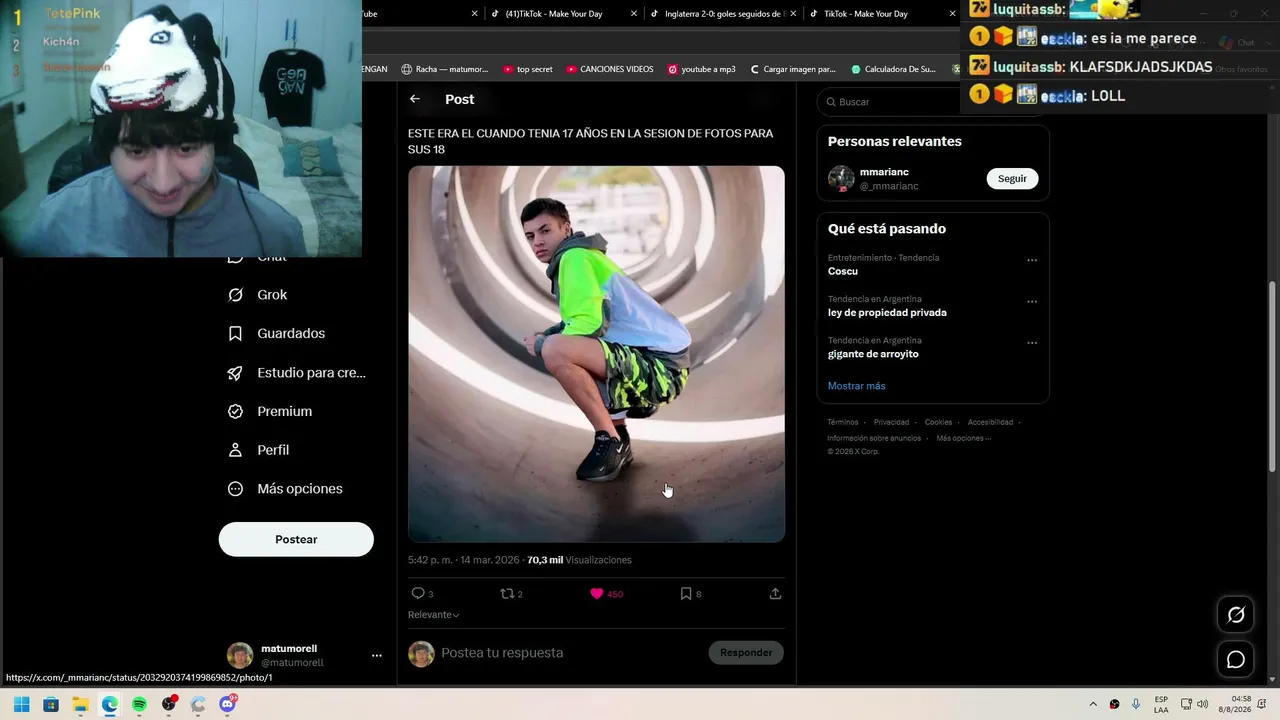Open the youtube a mp3 bookmark
The width and height of the screenshot is (1280, 720).
click(x=701, y=69)
